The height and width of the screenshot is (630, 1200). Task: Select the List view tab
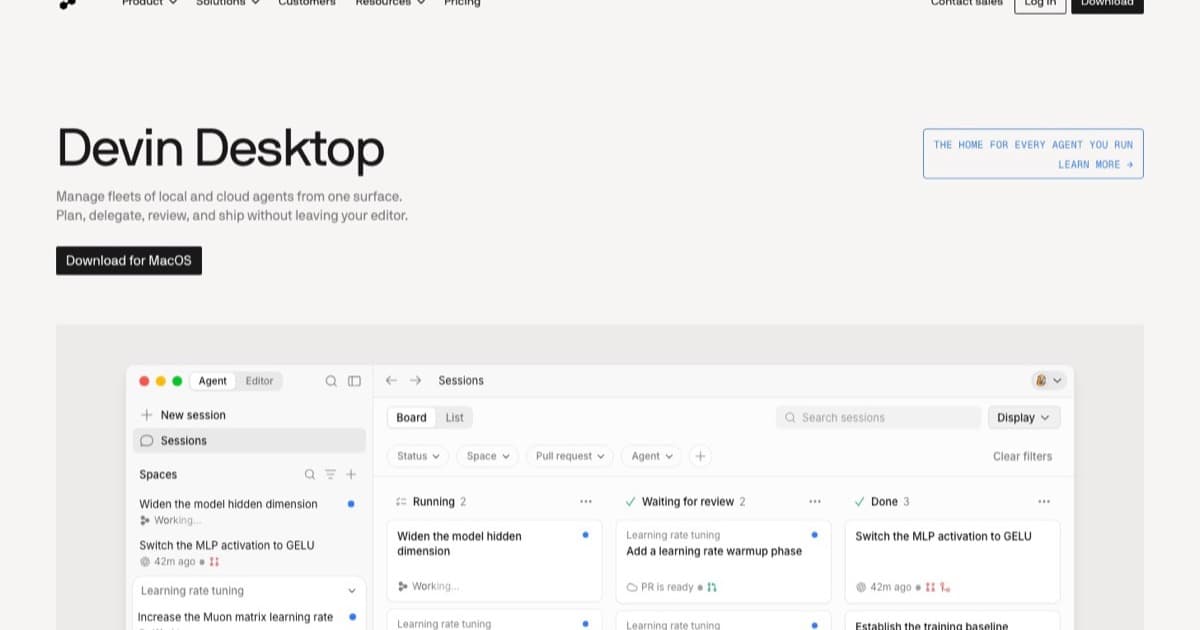(455, 418)
